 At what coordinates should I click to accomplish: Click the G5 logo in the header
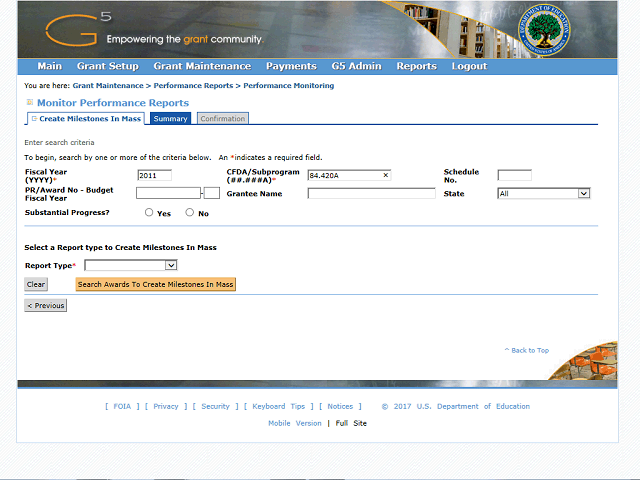point(78,29)
